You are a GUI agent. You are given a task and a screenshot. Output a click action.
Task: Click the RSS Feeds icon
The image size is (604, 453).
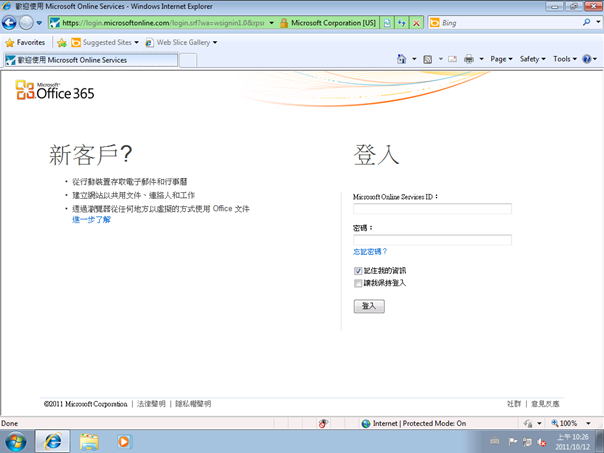click(428, 59)
